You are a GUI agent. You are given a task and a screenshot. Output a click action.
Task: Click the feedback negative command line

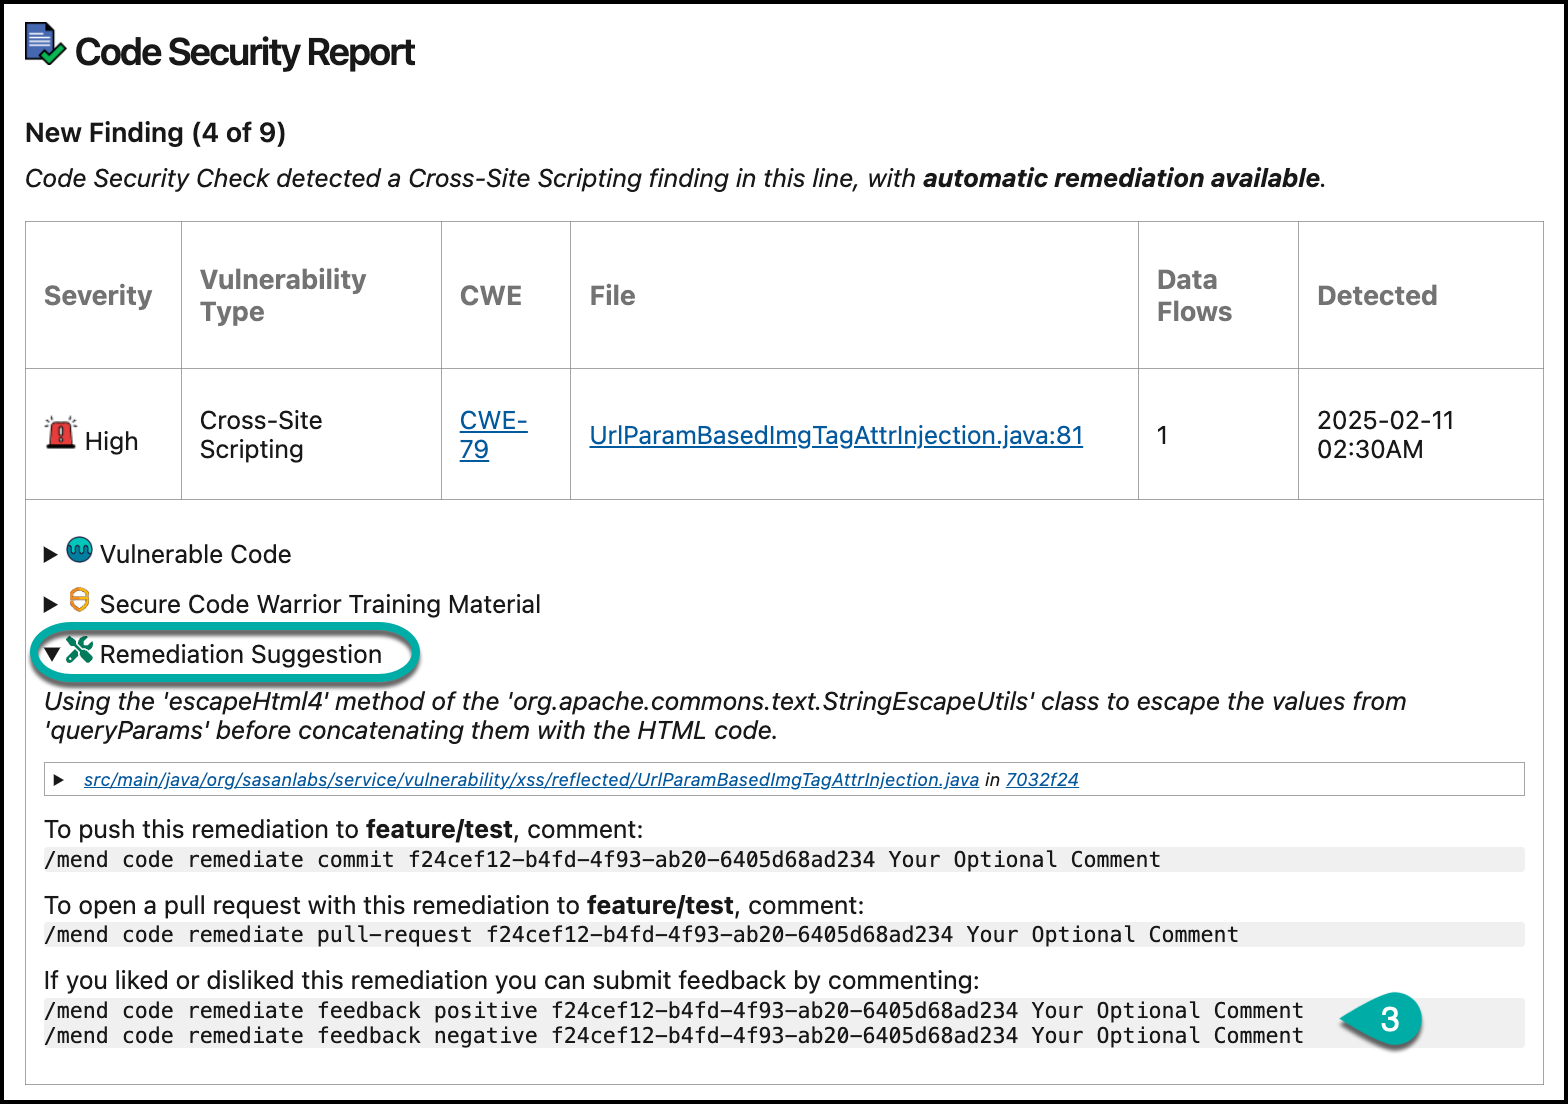[674, 1036]
